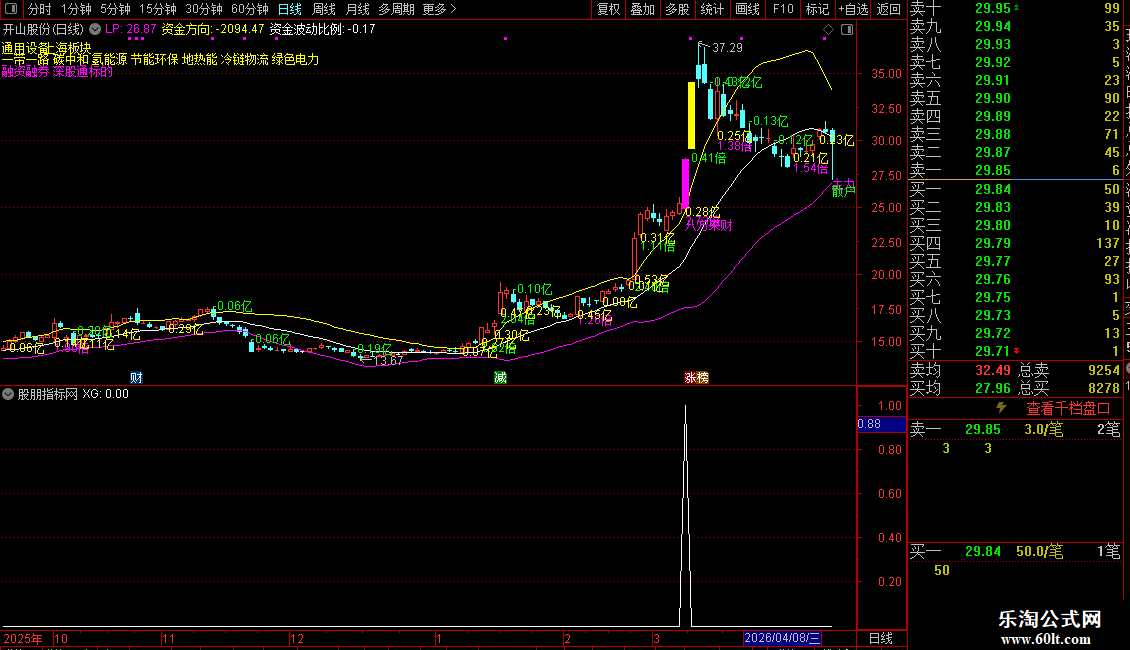
Task: Click the 通用设备 上海板块 sector label
Action: [46, 48]
